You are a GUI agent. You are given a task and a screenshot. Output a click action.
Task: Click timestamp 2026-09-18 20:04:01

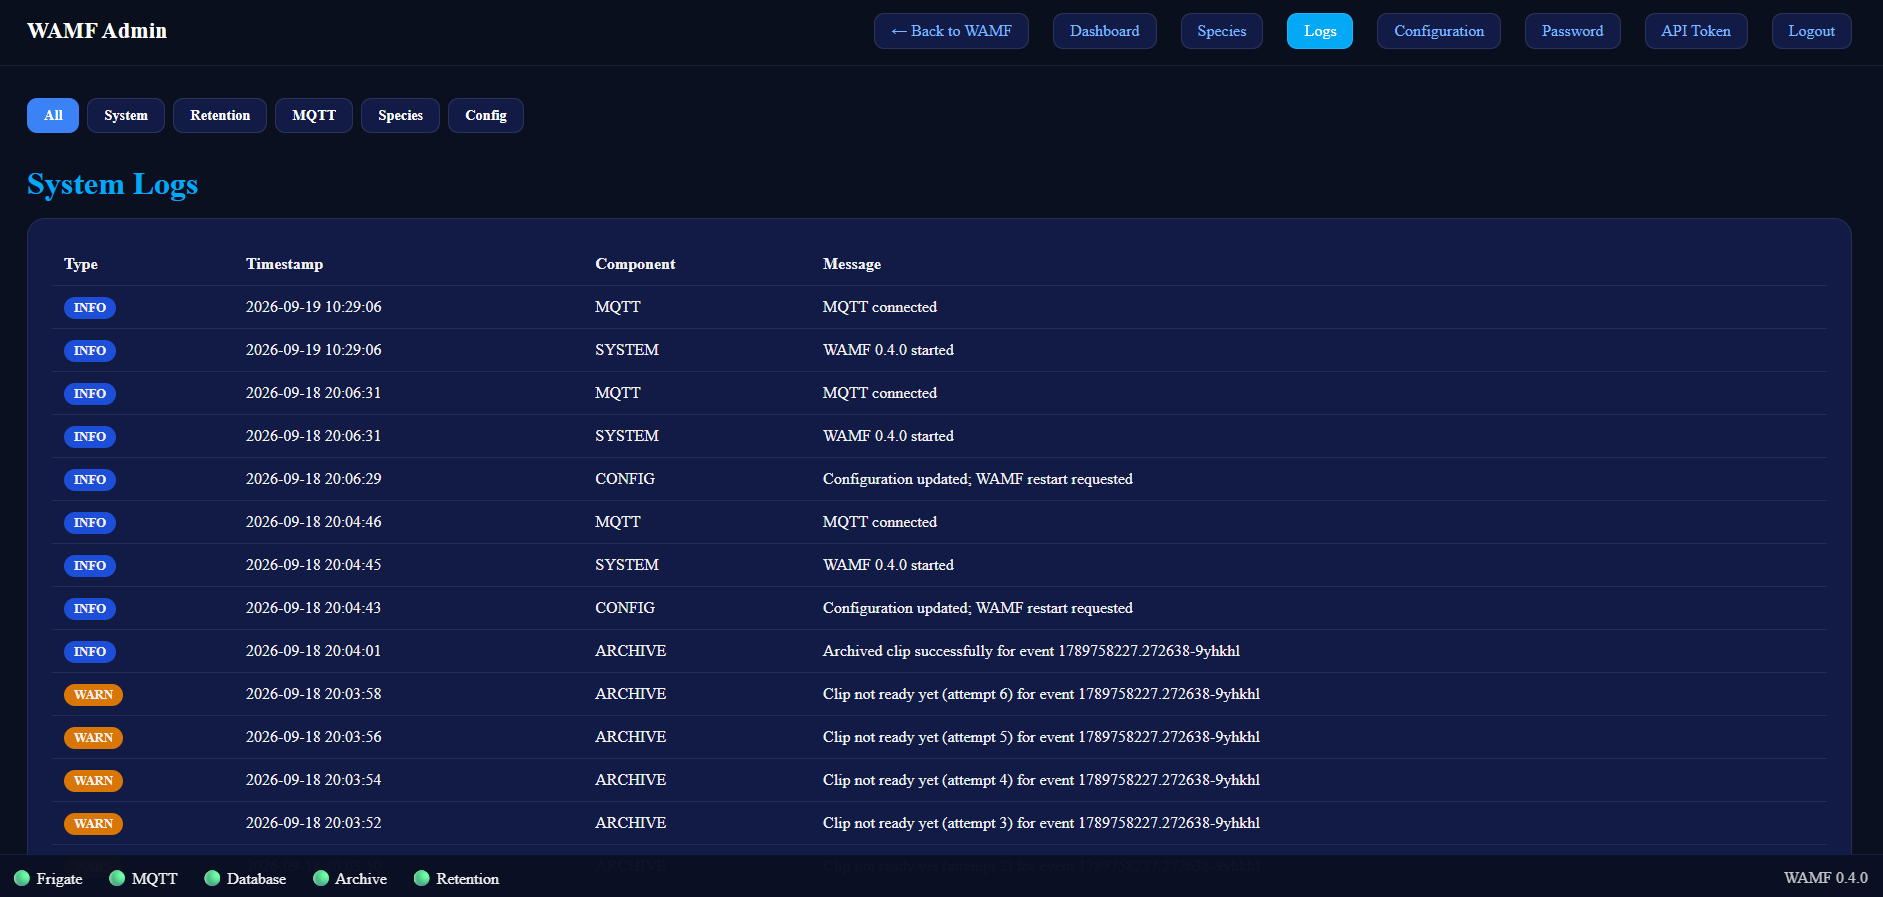(313, 651)
